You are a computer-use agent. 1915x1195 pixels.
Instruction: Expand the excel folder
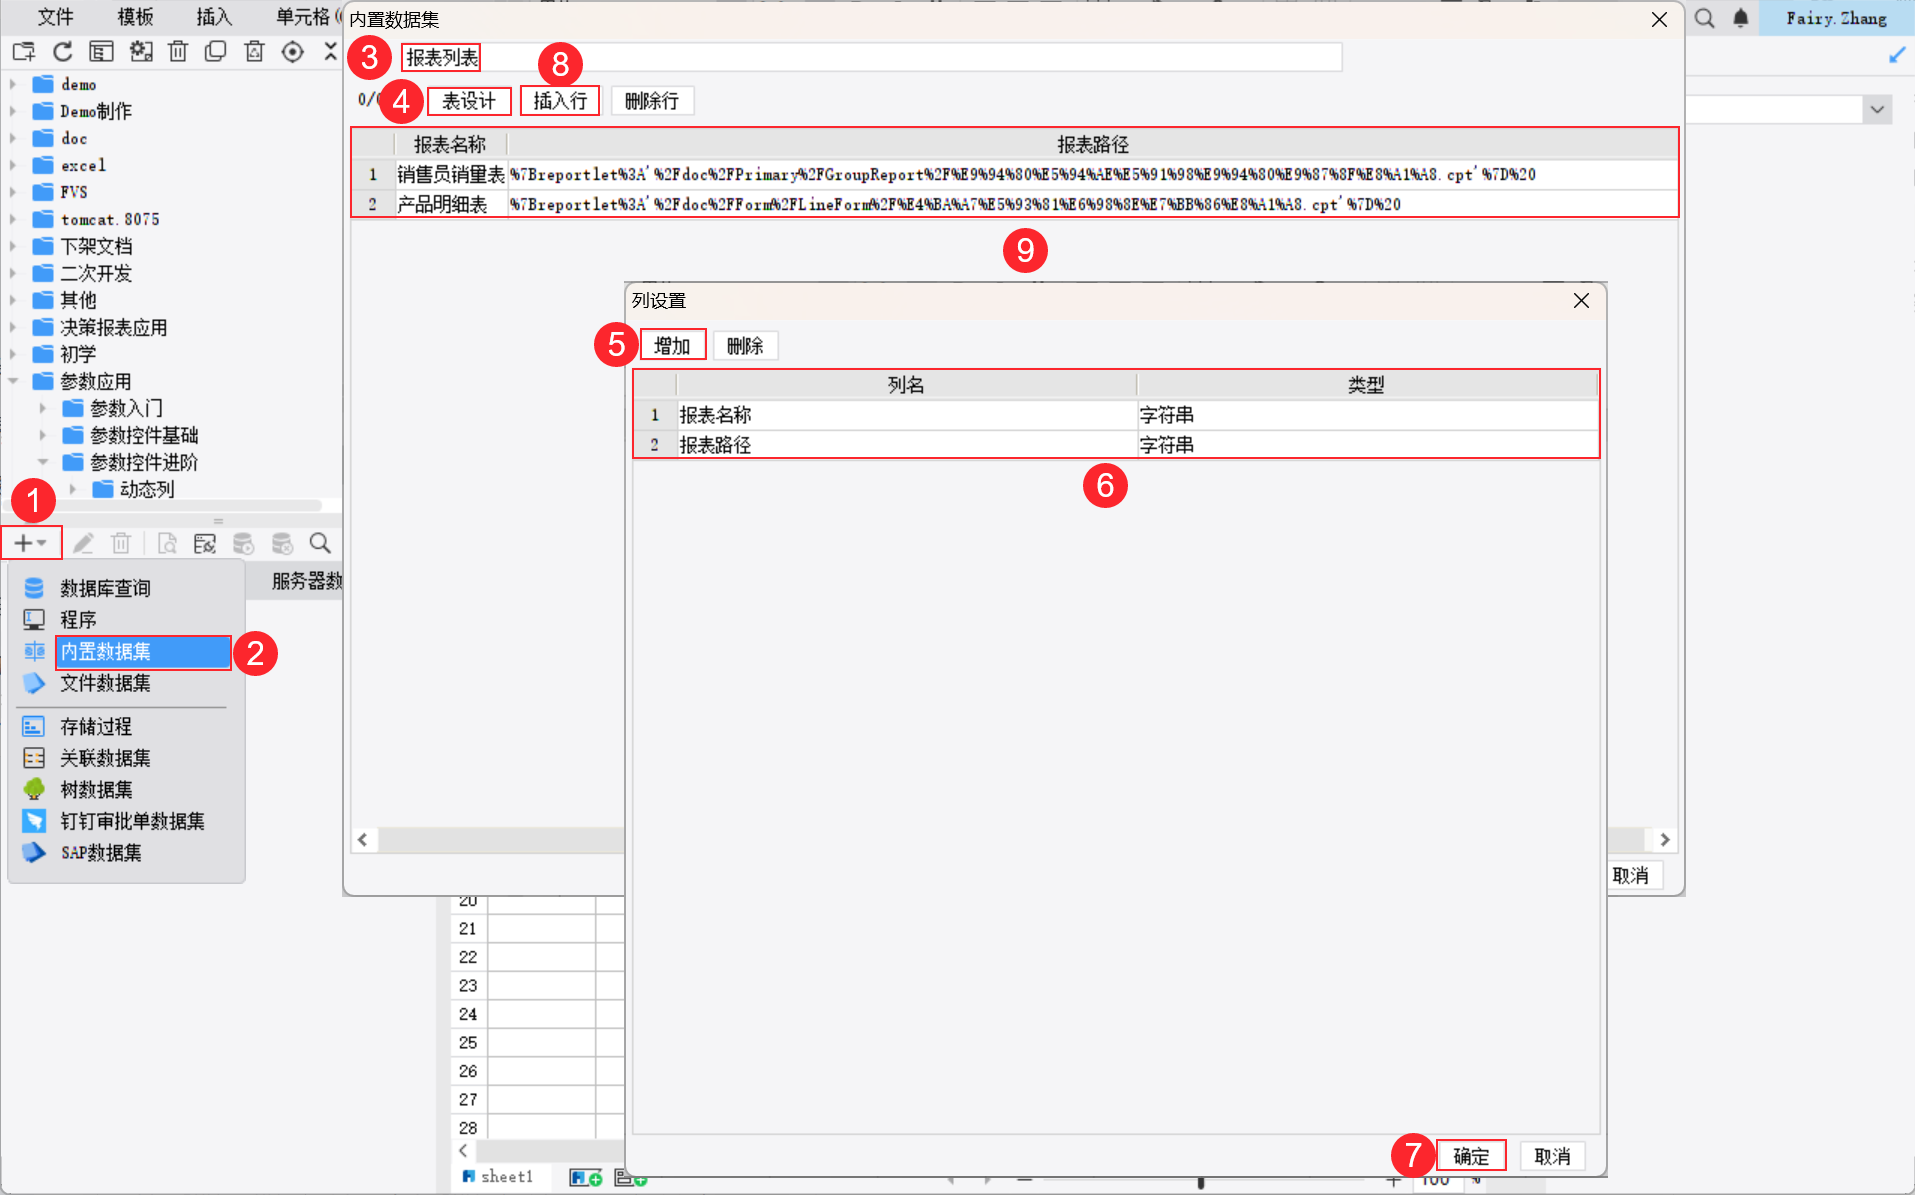[13, 165]
